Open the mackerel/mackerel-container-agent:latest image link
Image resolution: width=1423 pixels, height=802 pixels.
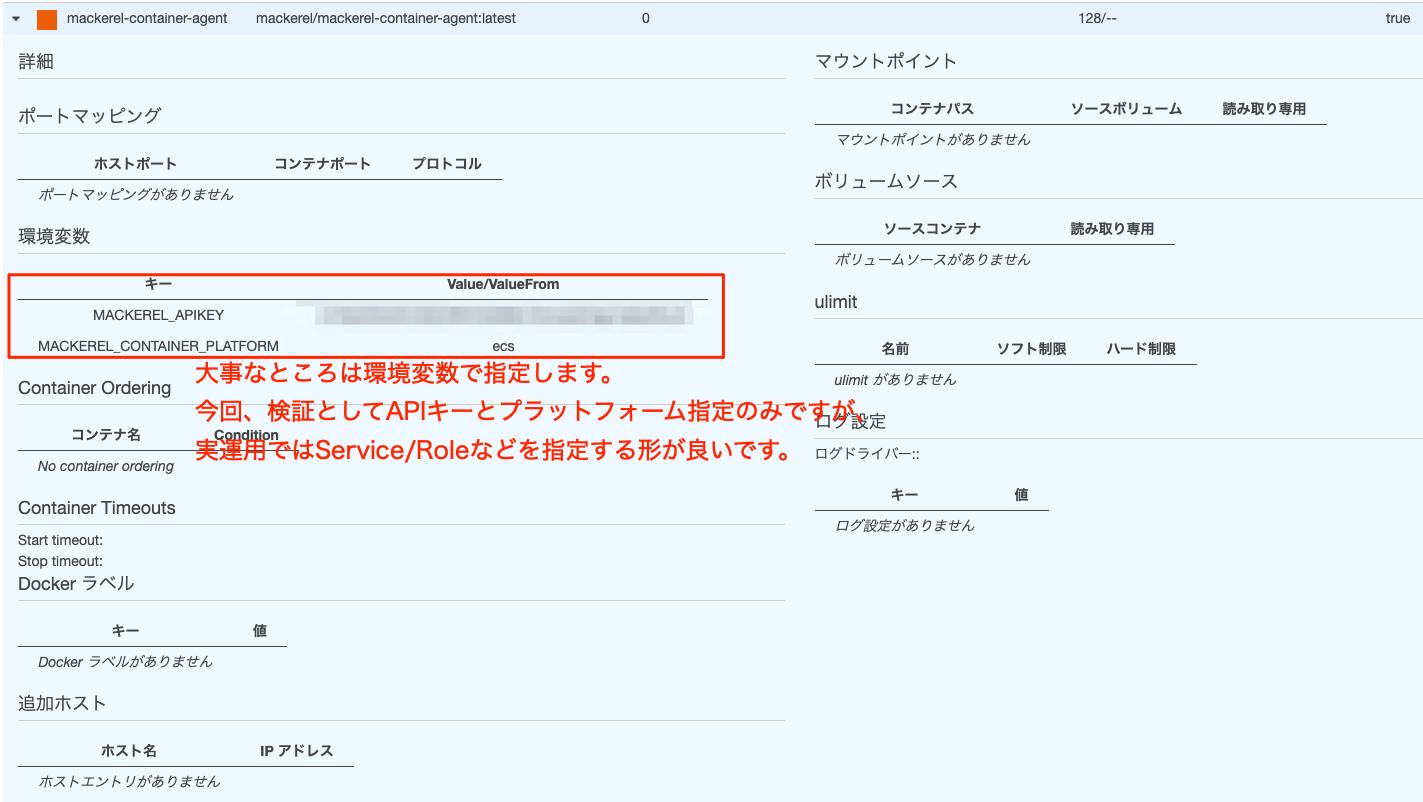tap(385, 17)
